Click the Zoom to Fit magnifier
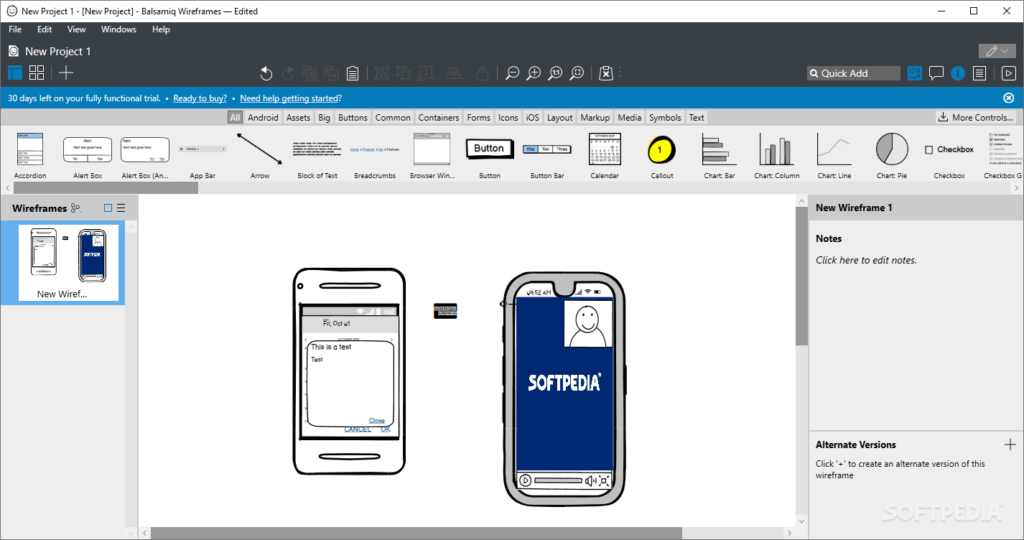 [x=577, y=73]
